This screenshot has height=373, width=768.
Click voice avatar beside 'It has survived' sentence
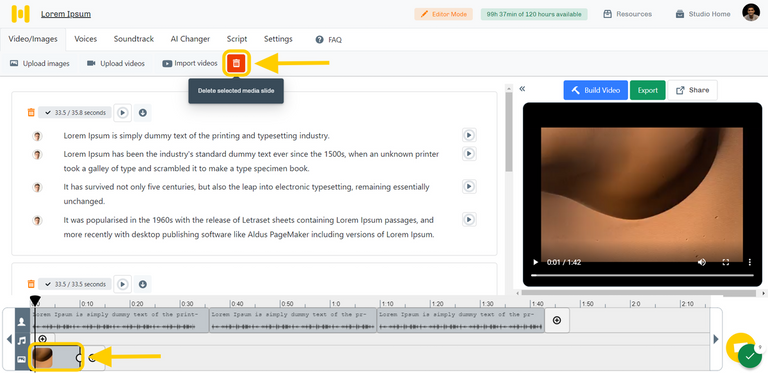37,187
